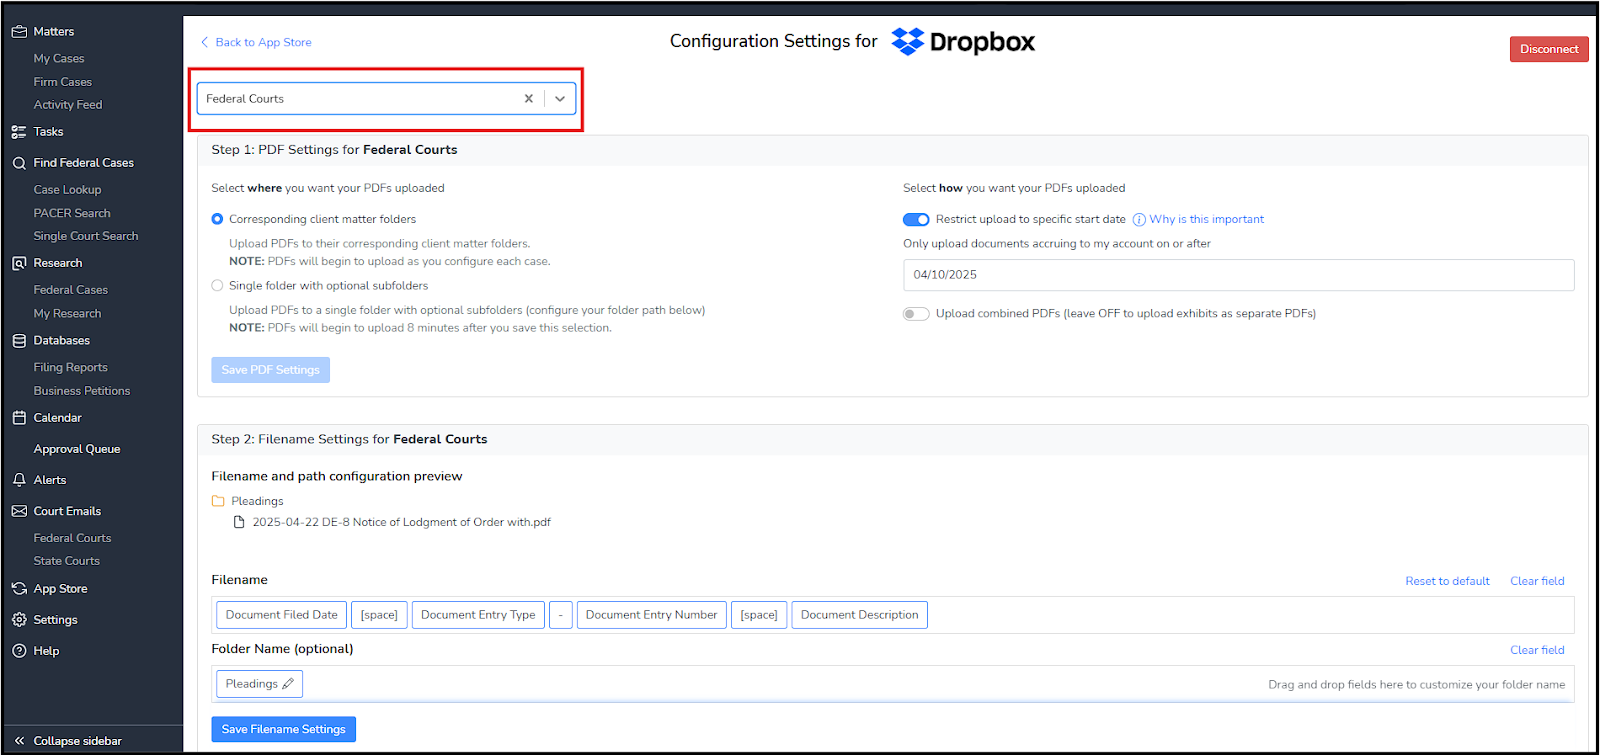1600x755 pixels.
Task: Open Business Petitions
Action: pos(82,391)
